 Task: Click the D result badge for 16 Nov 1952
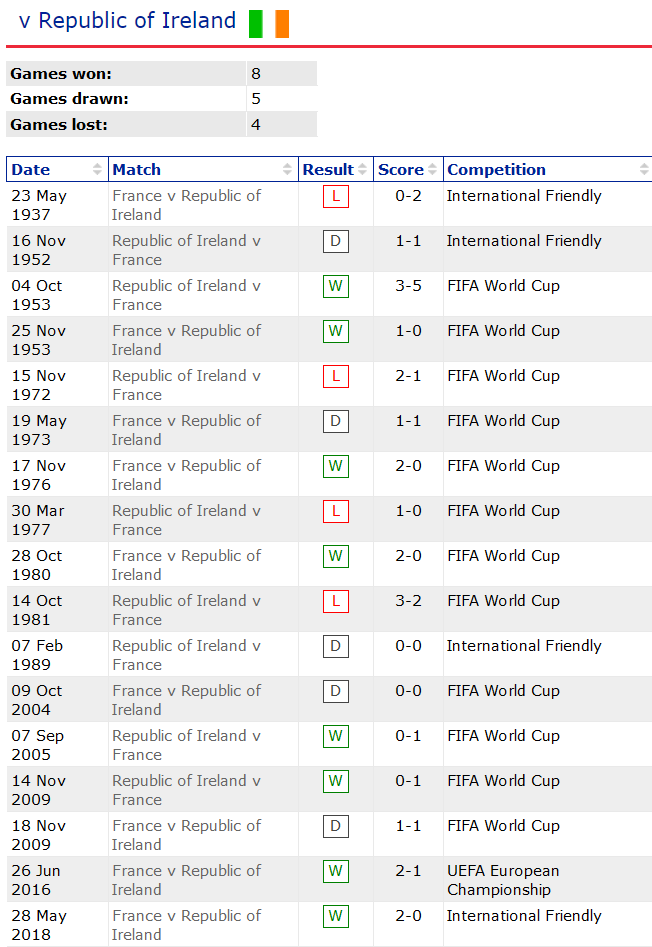click(x=336, y=241)
